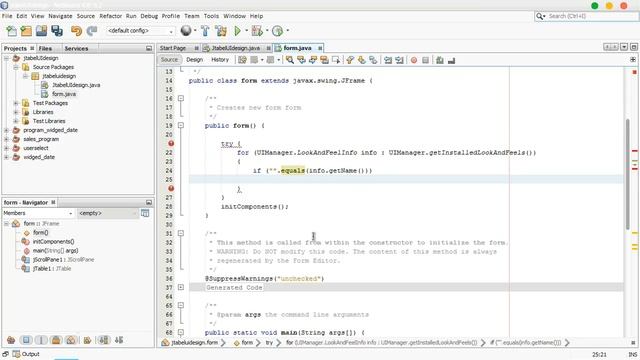Select form.java in Projects tree
This screenshot has width=640, height=360.
(64, 94)
